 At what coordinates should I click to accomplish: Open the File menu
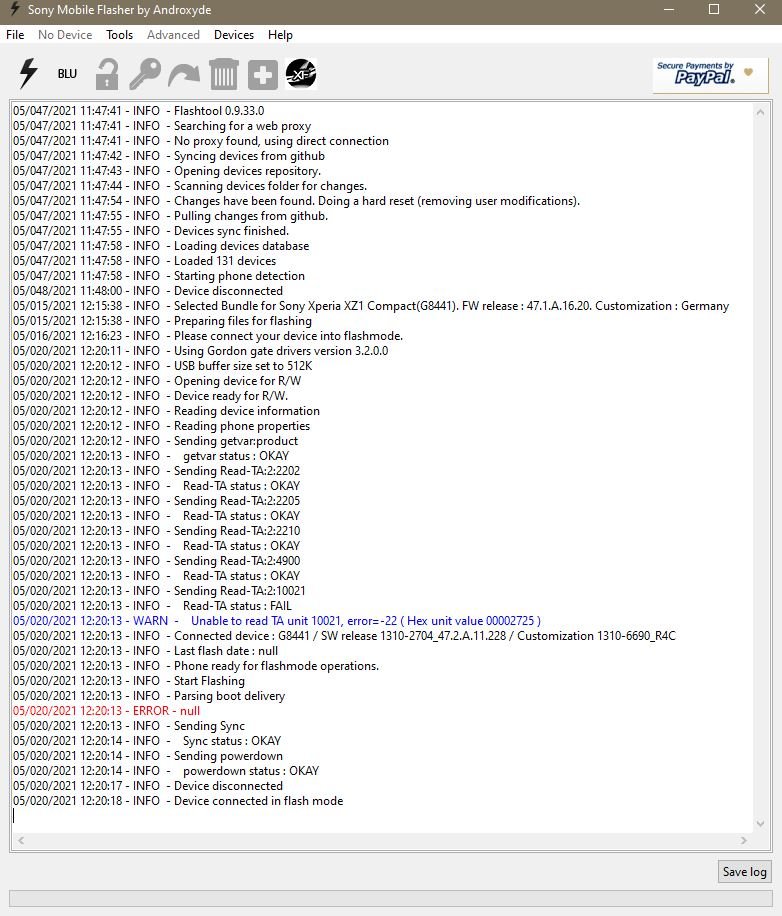click(x=15, y=34)
